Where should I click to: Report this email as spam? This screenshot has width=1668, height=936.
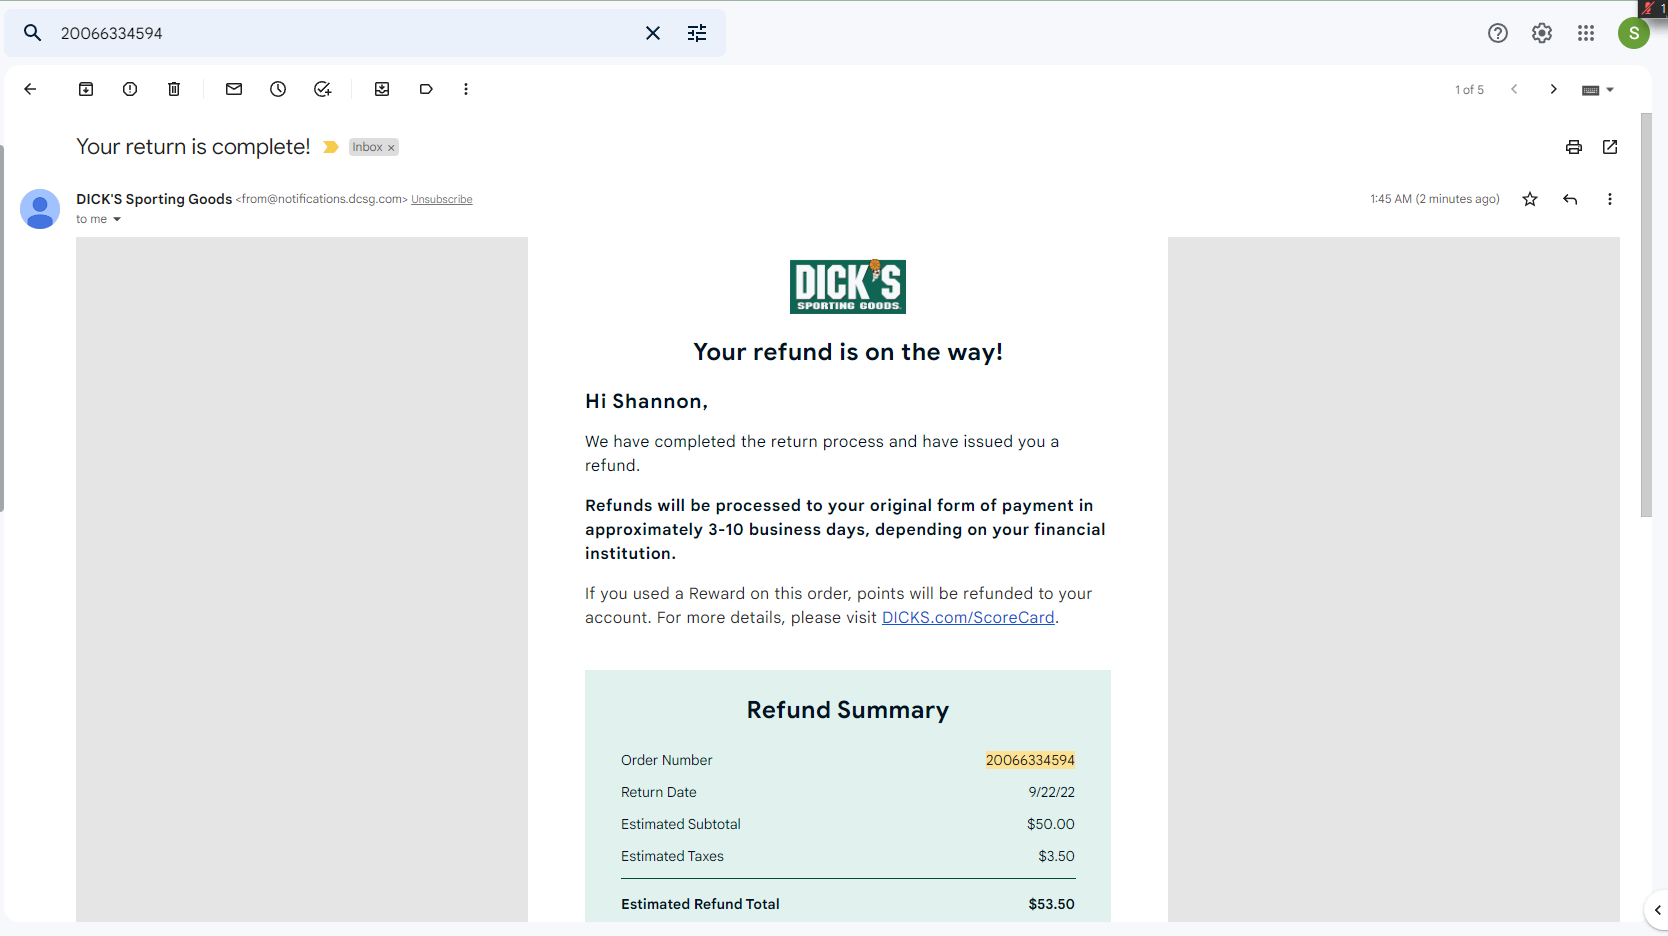tap(130, 89)
